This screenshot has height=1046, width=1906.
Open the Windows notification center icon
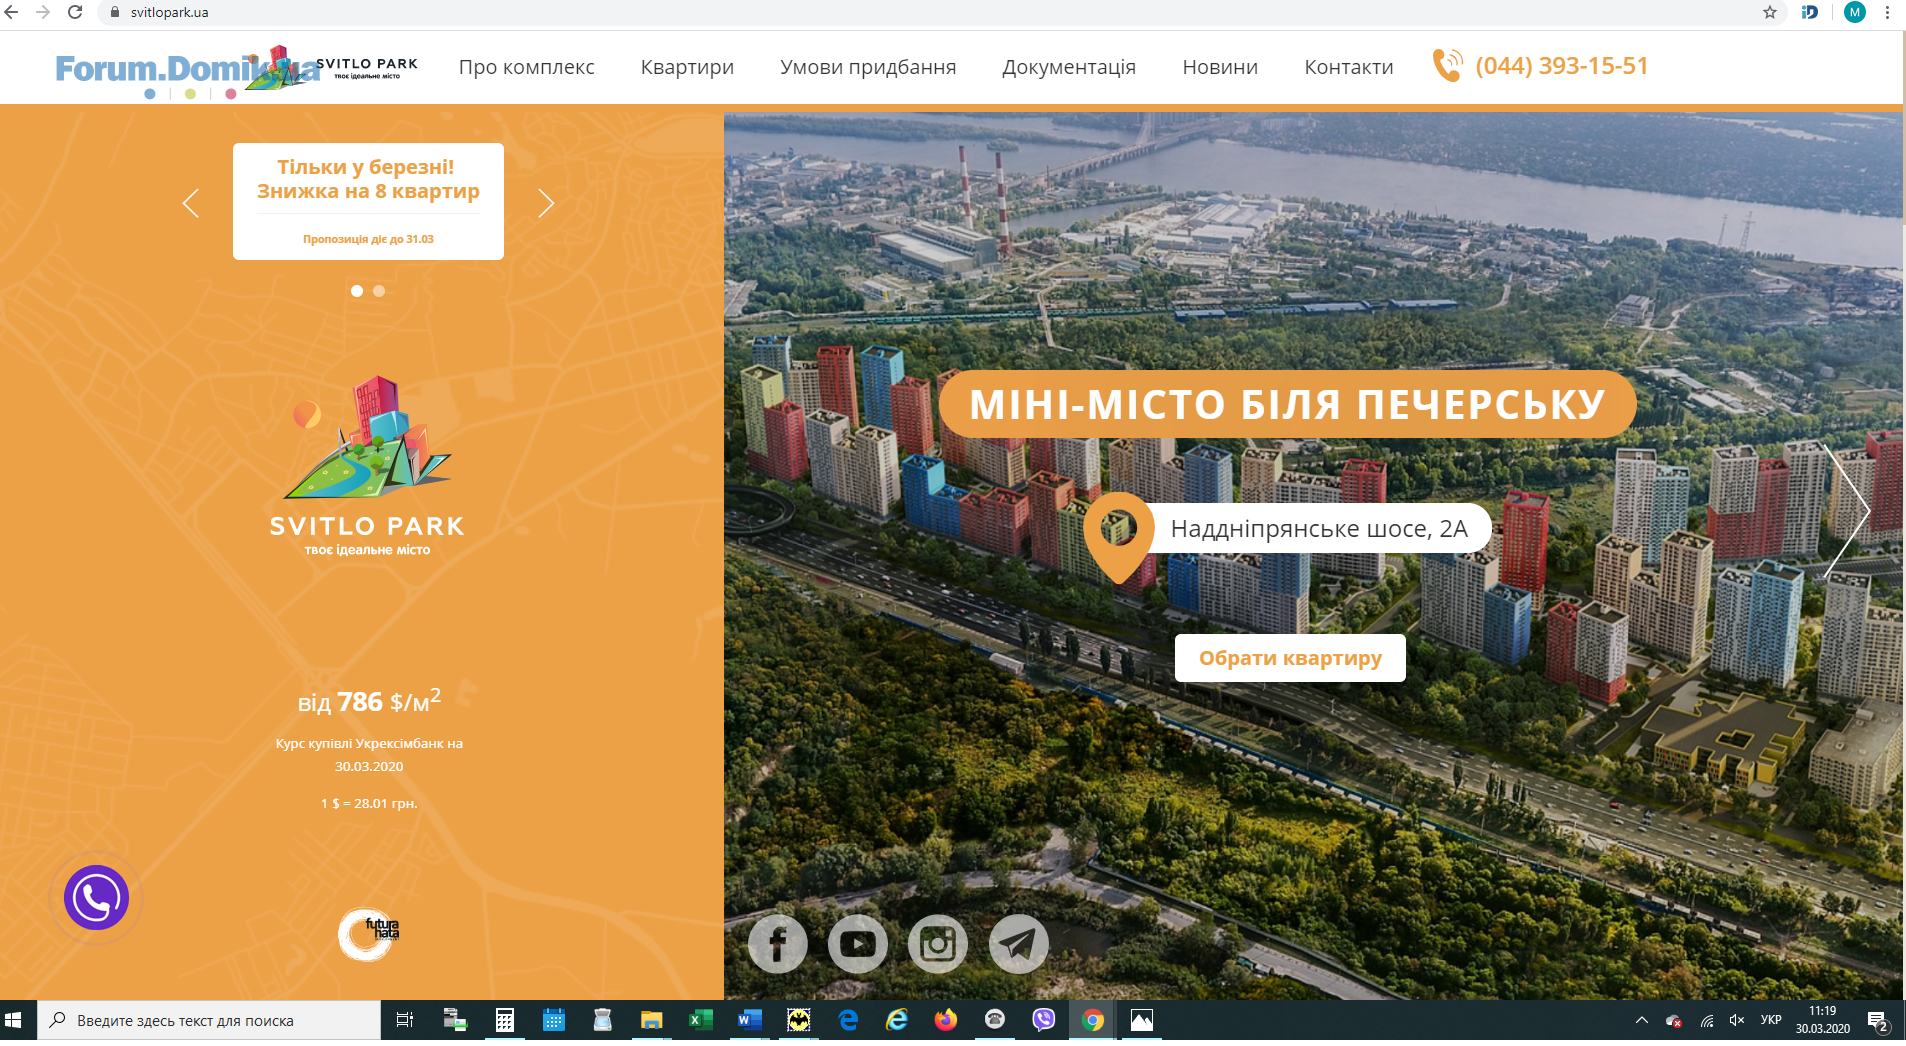coord(1877,1021)
